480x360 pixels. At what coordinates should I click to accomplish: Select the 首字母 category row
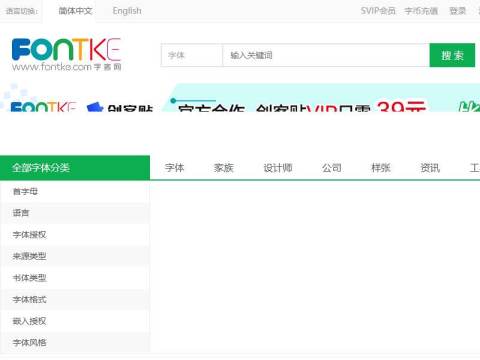75,191
